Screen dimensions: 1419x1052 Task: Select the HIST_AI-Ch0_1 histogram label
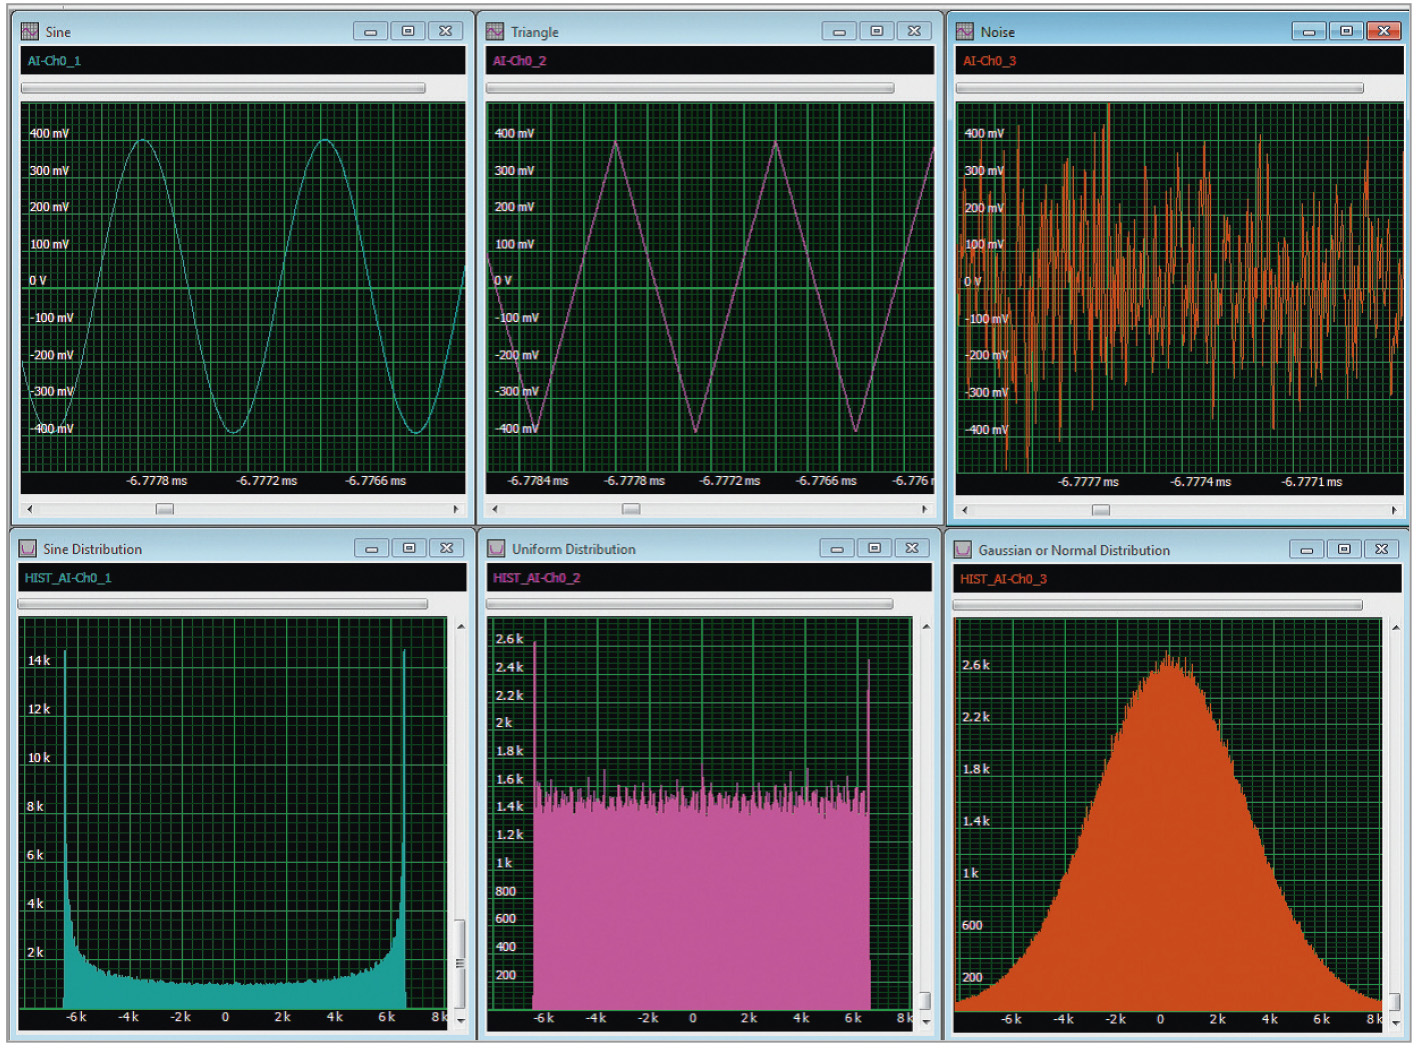point(68,578)
